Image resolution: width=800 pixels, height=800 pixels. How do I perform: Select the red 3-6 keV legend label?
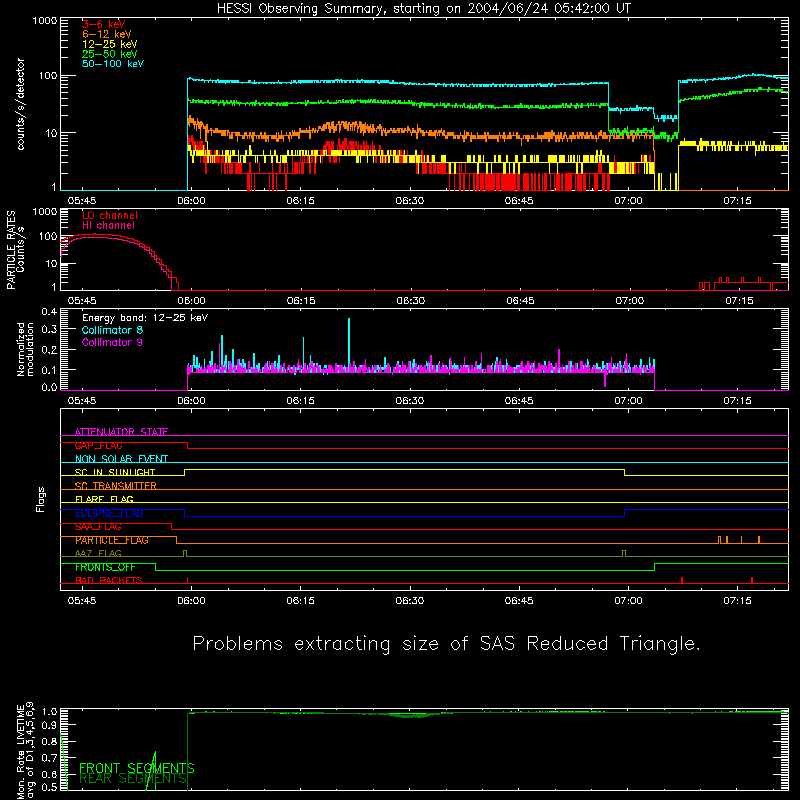point(104,24)
